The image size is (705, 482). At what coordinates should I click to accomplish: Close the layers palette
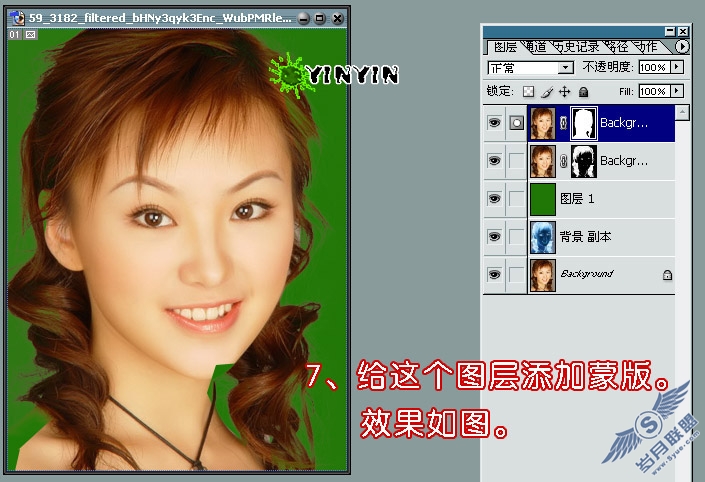(683, 31)
